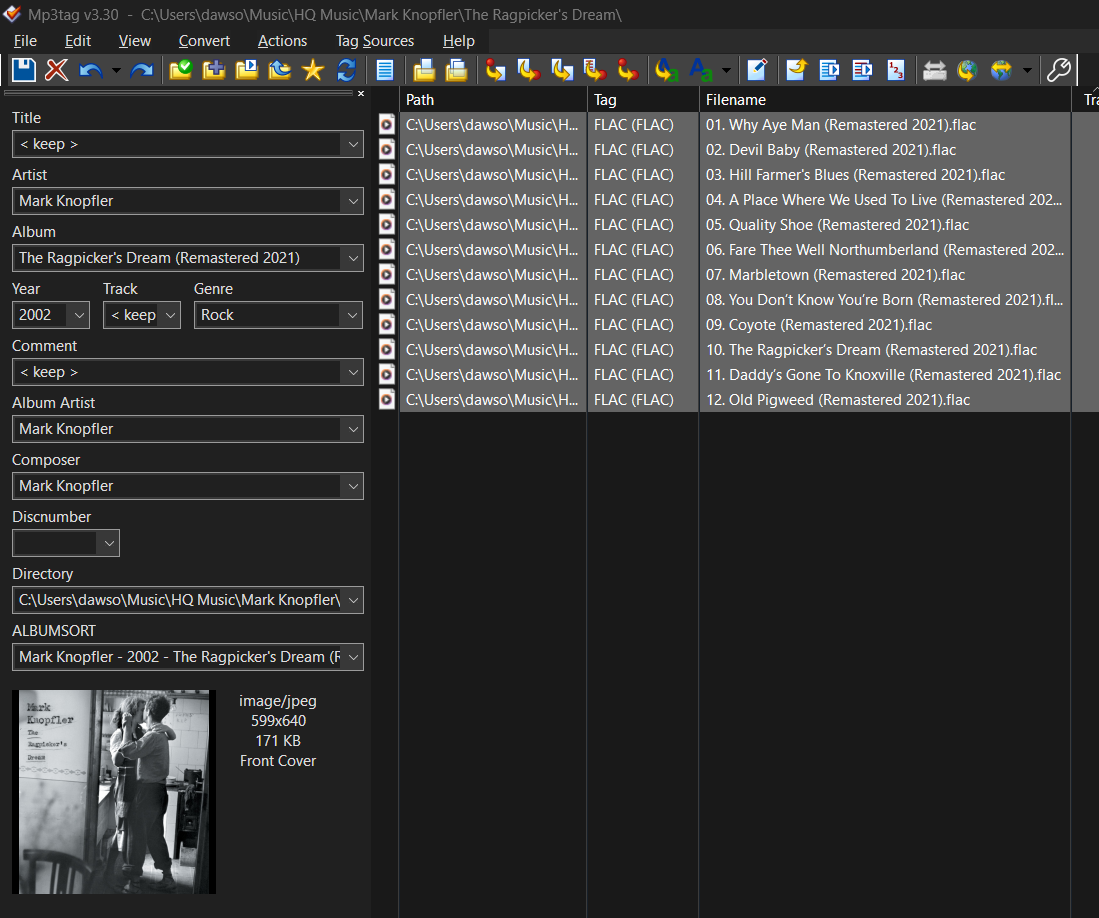The image size is (1099, 918).
Task: Click the Ragpicker's Dream album cover art
Action: tap(114, 792)
